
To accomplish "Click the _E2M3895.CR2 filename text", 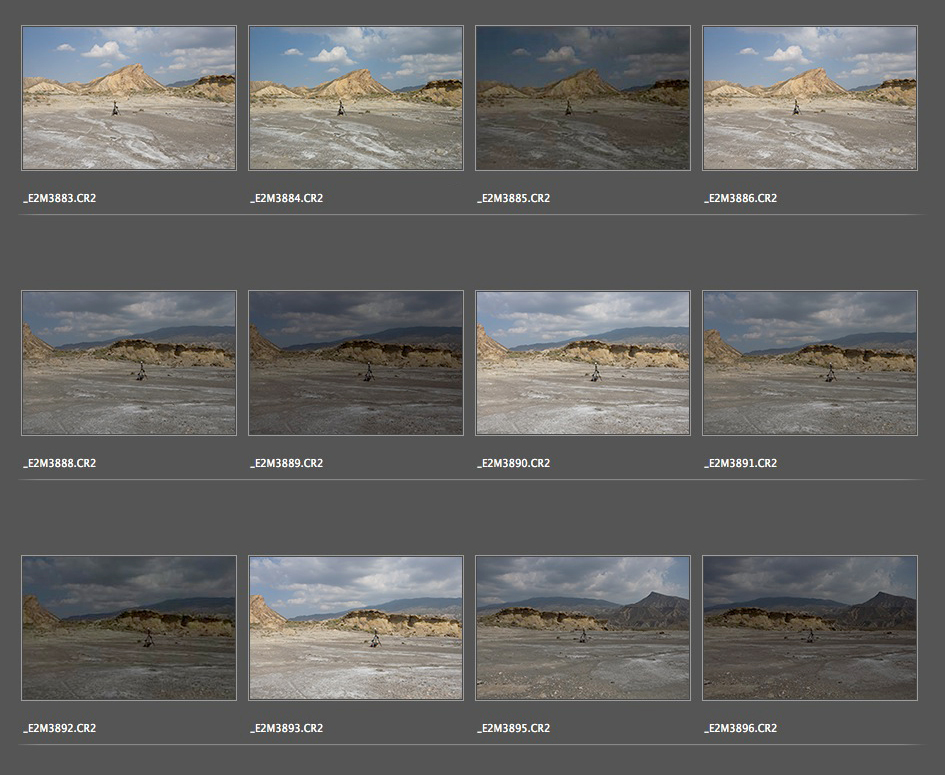I will 513,729.
